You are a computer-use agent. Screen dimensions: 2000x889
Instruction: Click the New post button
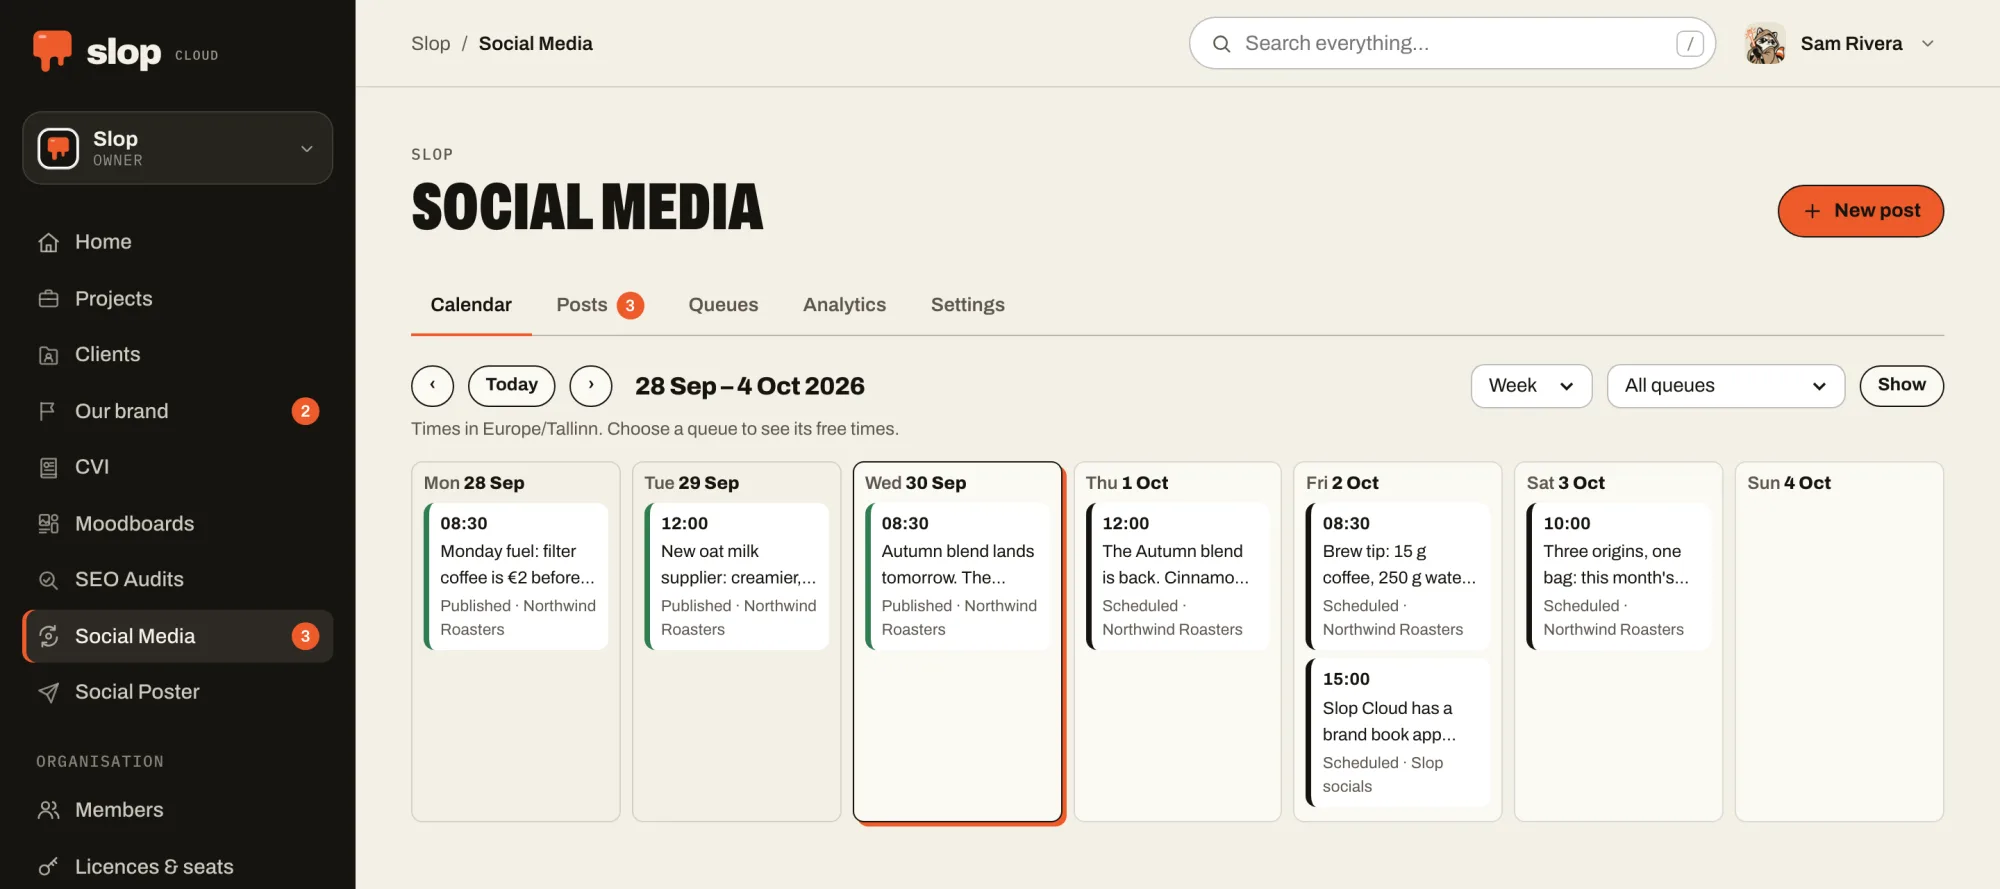[x=1860, y=211]
